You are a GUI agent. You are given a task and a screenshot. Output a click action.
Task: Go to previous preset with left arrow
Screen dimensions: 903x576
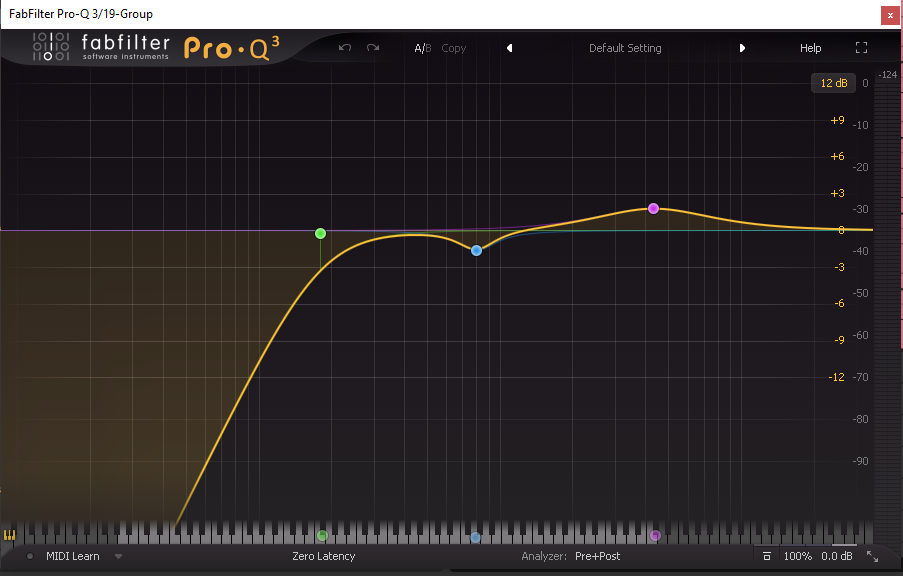[509, 48]
